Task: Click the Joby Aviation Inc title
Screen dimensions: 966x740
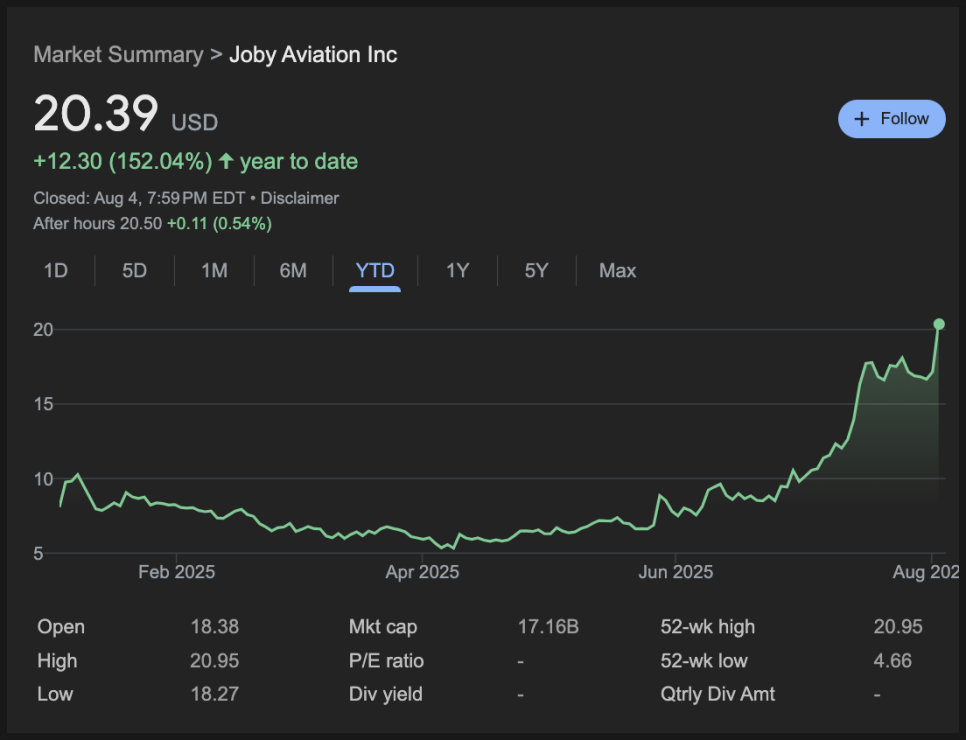Action: tap(313, 55)
